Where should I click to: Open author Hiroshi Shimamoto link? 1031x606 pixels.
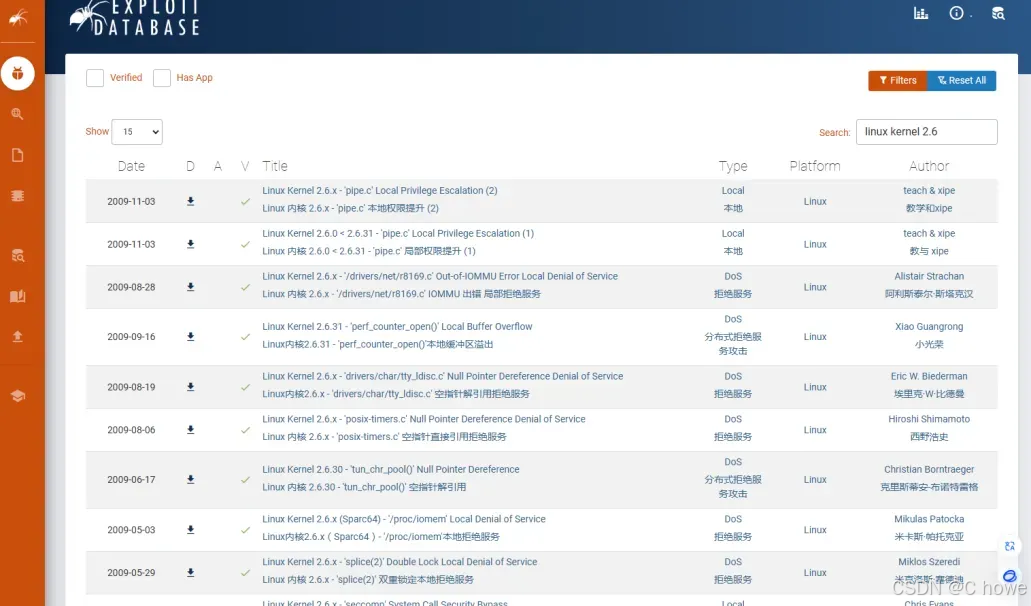click(928, 419)
